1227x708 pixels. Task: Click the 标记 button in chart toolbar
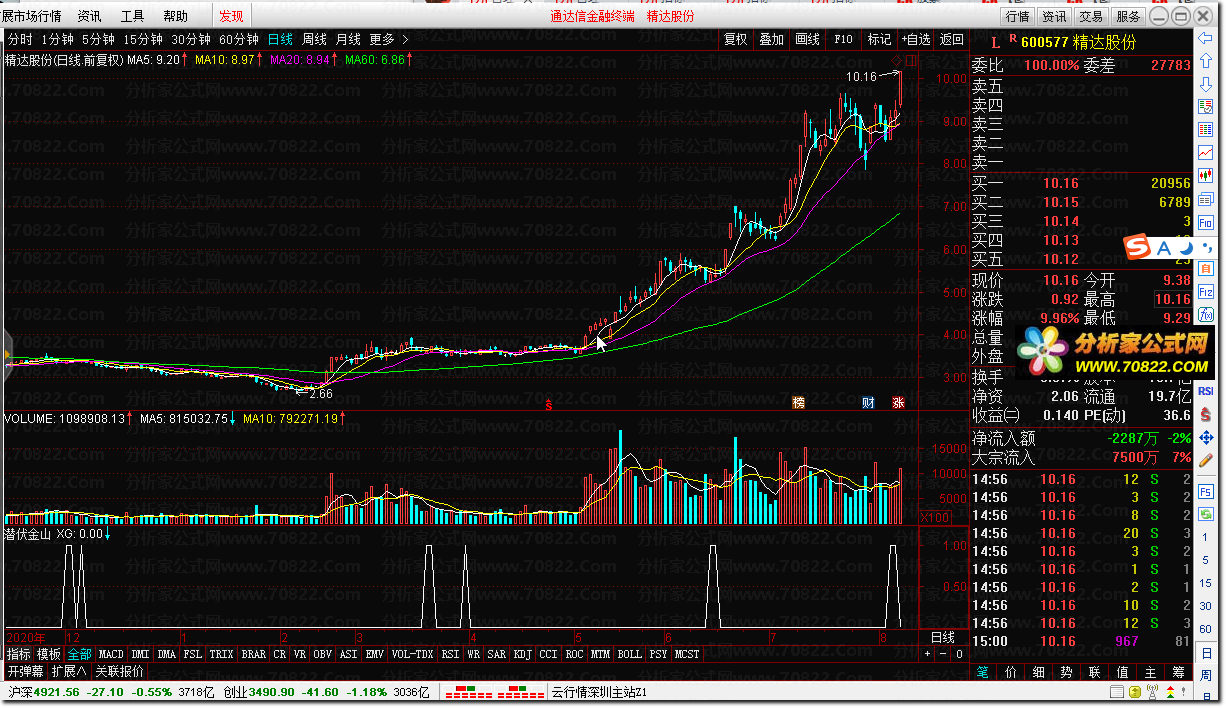coord(879,39)
